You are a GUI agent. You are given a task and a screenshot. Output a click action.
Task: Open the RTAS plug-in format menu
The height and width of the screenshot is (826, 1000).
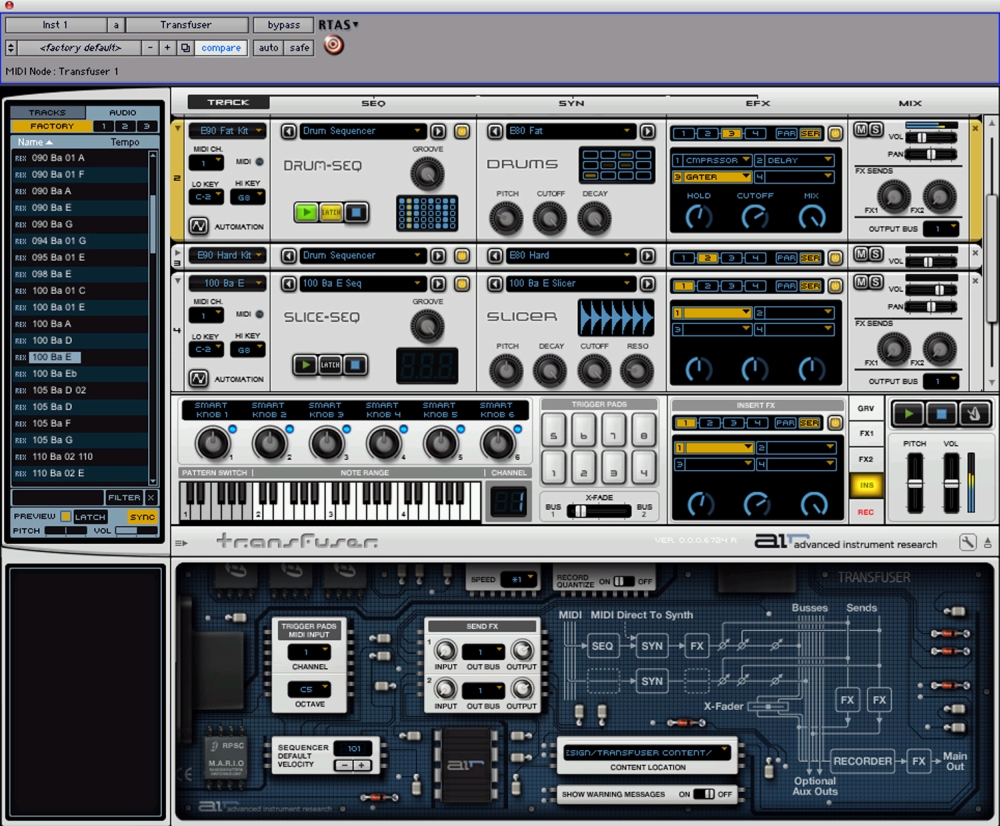pyautogui.click(x=339, y=25)
